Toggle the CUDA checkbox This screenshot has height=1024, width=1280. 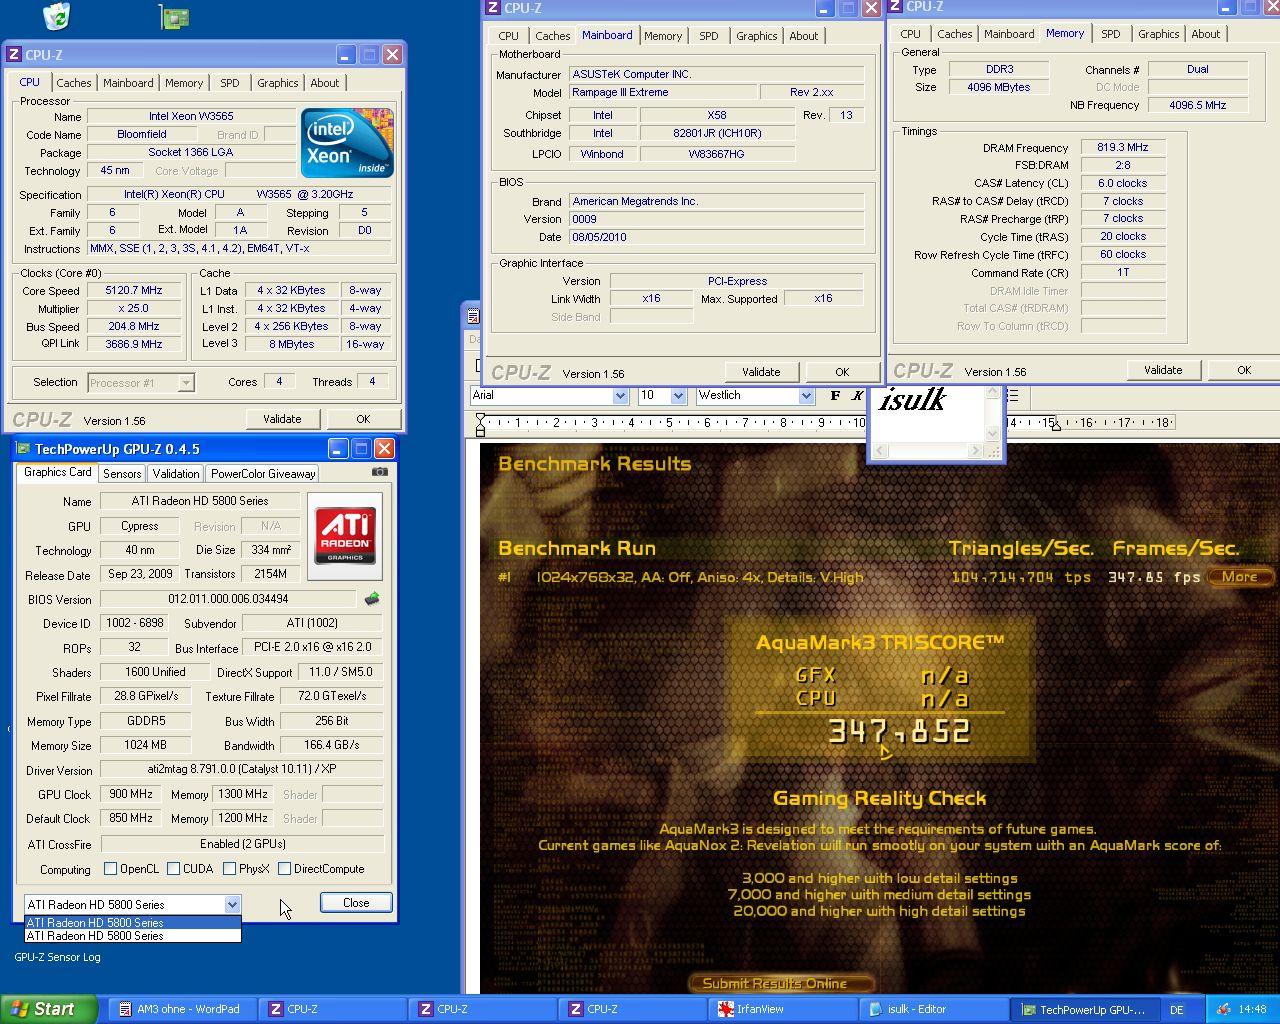click(x=174, y=869)
